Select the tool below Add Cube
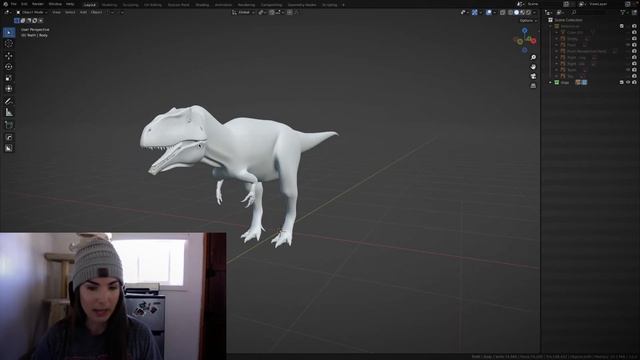 pos(9,137)
